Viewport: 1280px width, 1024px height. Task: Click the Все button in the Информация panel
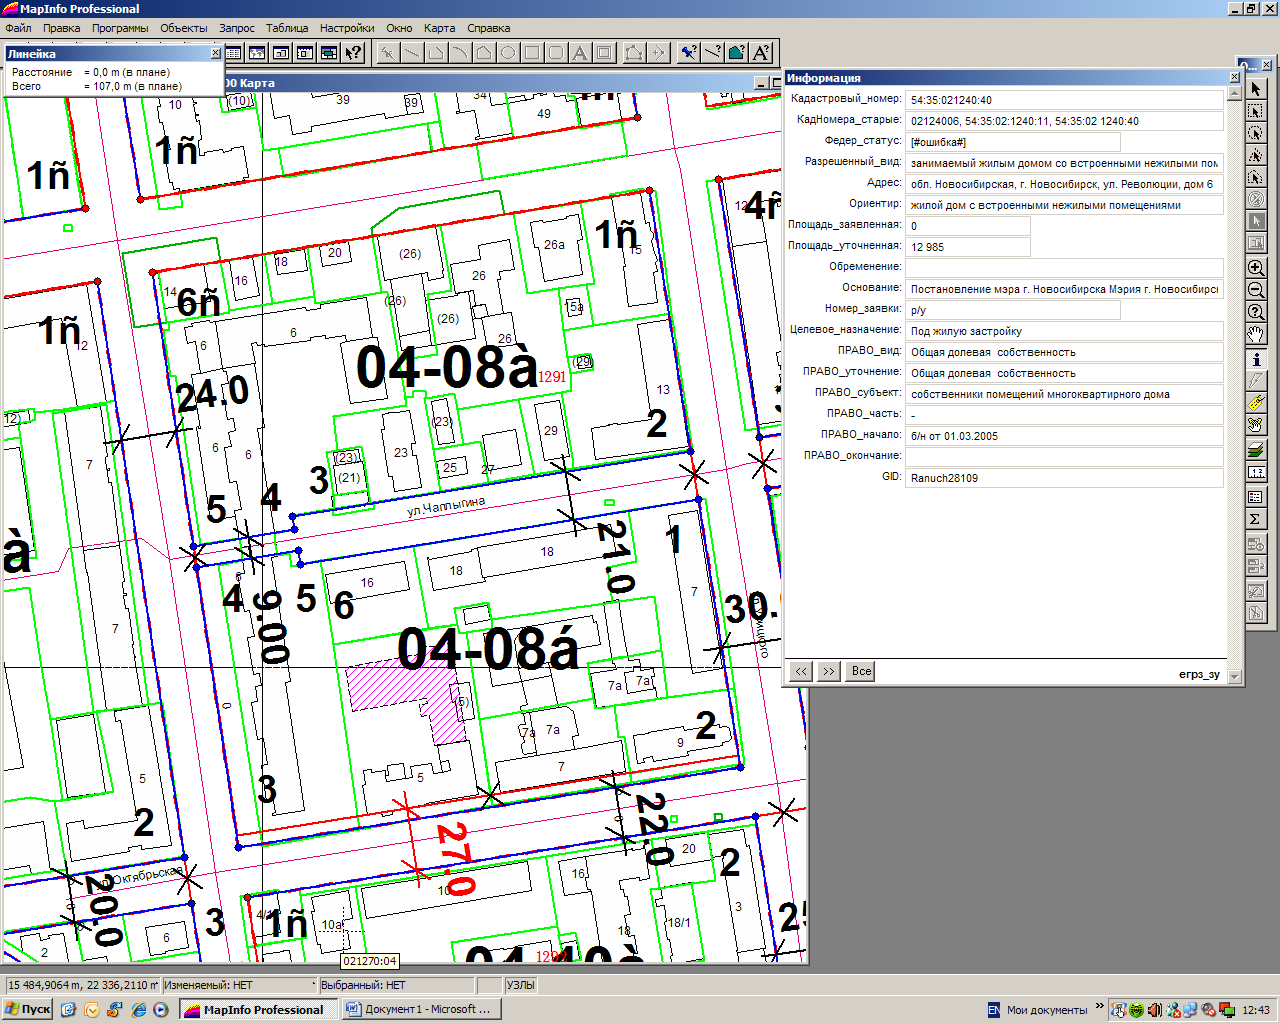click(x=862, y=671)
